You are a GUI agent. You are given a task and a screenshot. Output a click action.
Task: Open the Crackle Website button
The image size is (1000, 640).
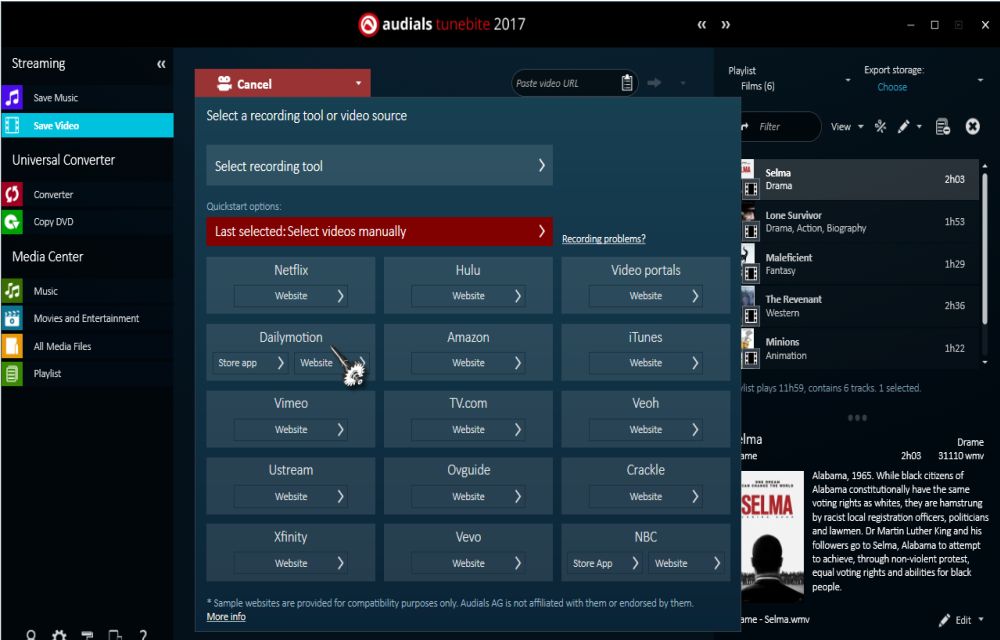point(645,497)
